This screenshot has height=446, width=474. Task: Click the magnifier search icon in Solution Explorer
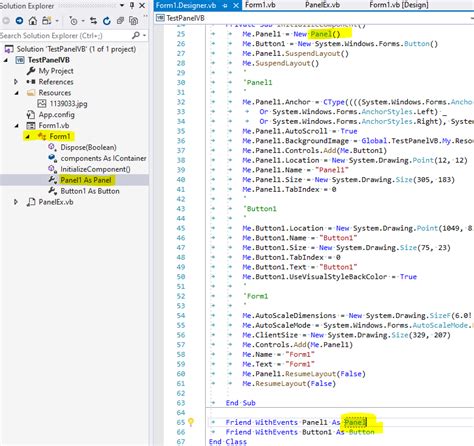coord(136,35)
